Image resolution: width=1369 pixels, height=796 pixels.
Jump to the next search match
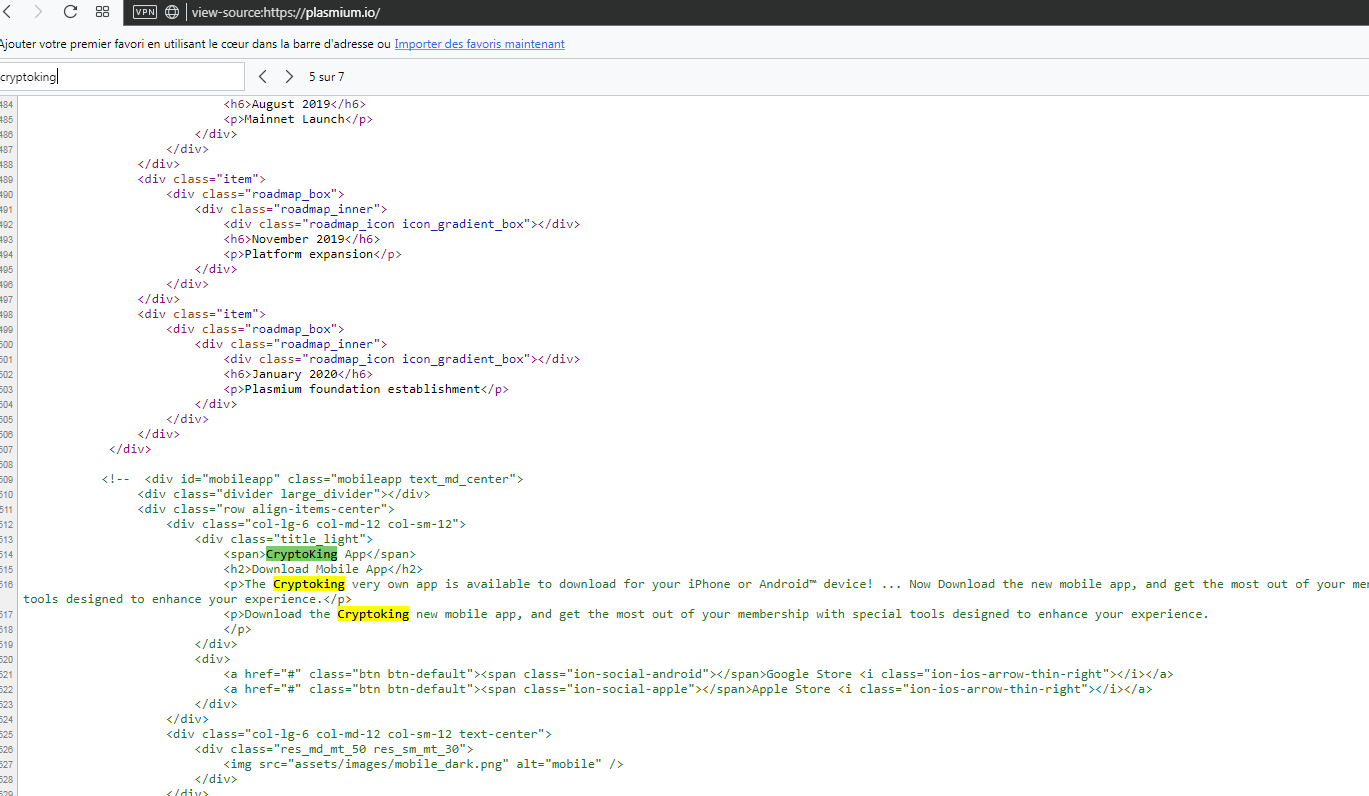289,77
